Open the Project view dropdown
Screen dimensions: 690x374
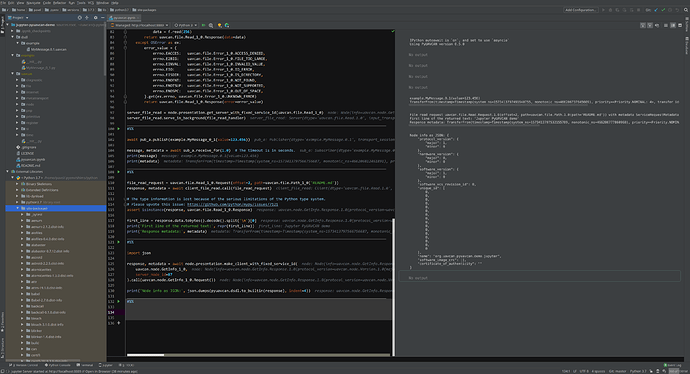[18, 18]
